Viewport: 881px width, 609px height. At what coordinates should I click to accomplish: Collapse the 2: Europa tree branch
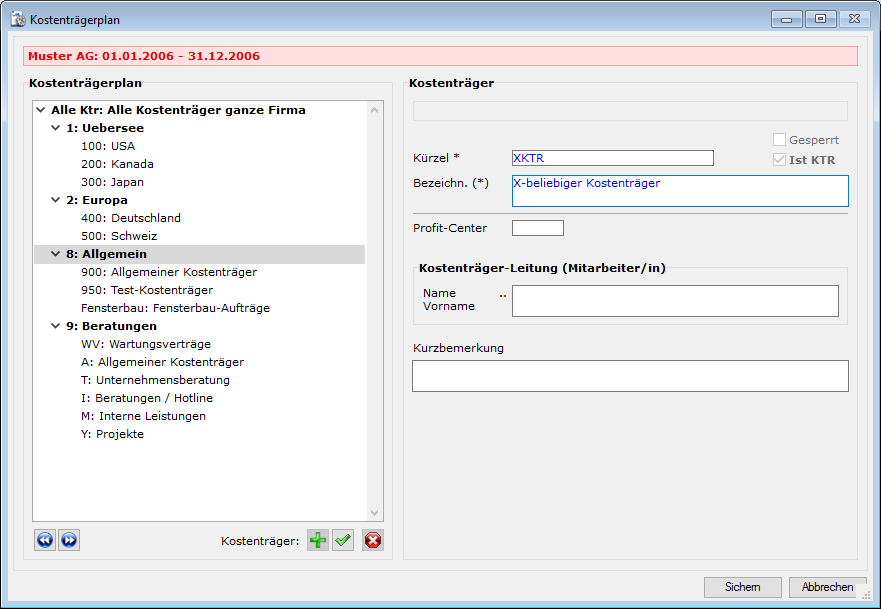(x=56, y=200)
